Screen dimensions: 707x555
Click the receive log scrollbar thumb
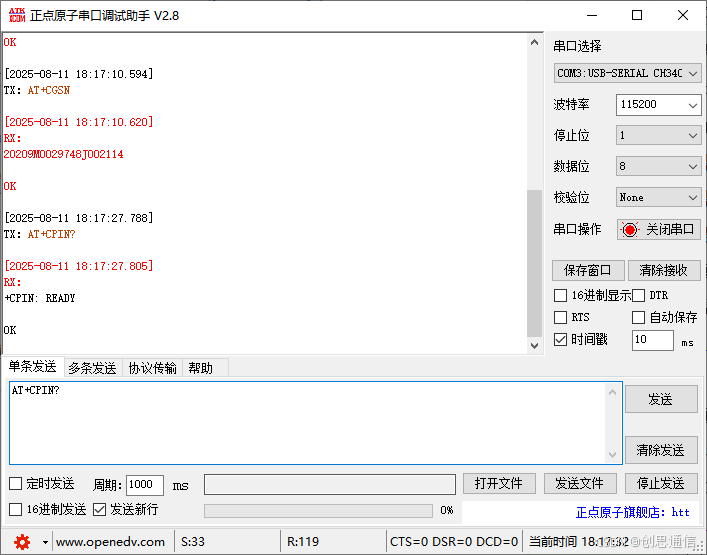coord(535,263)
